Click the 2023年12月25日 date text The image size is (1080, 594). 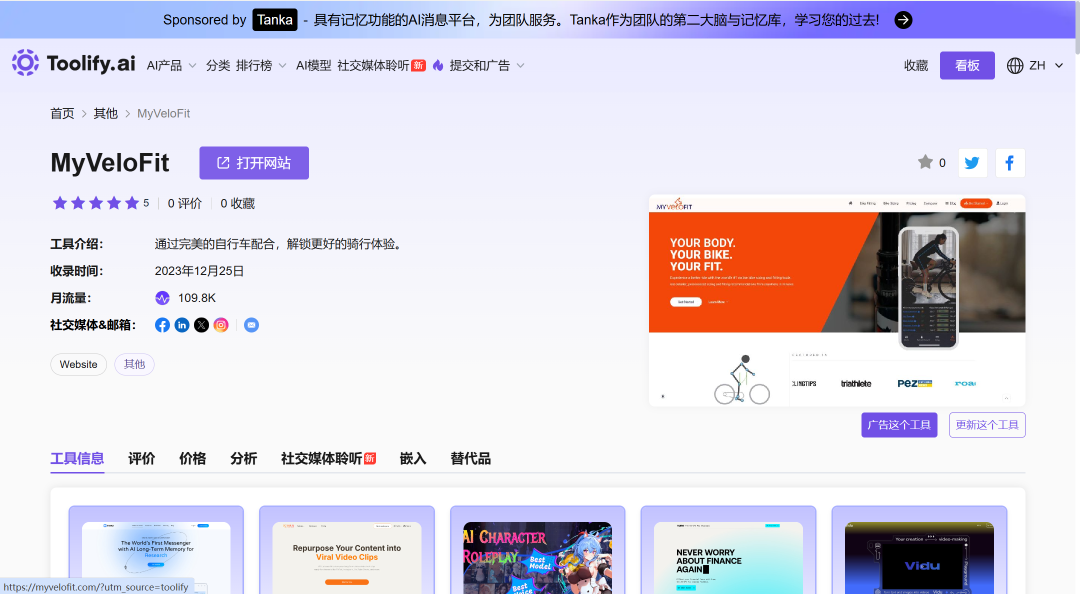(x=199, y=271)
